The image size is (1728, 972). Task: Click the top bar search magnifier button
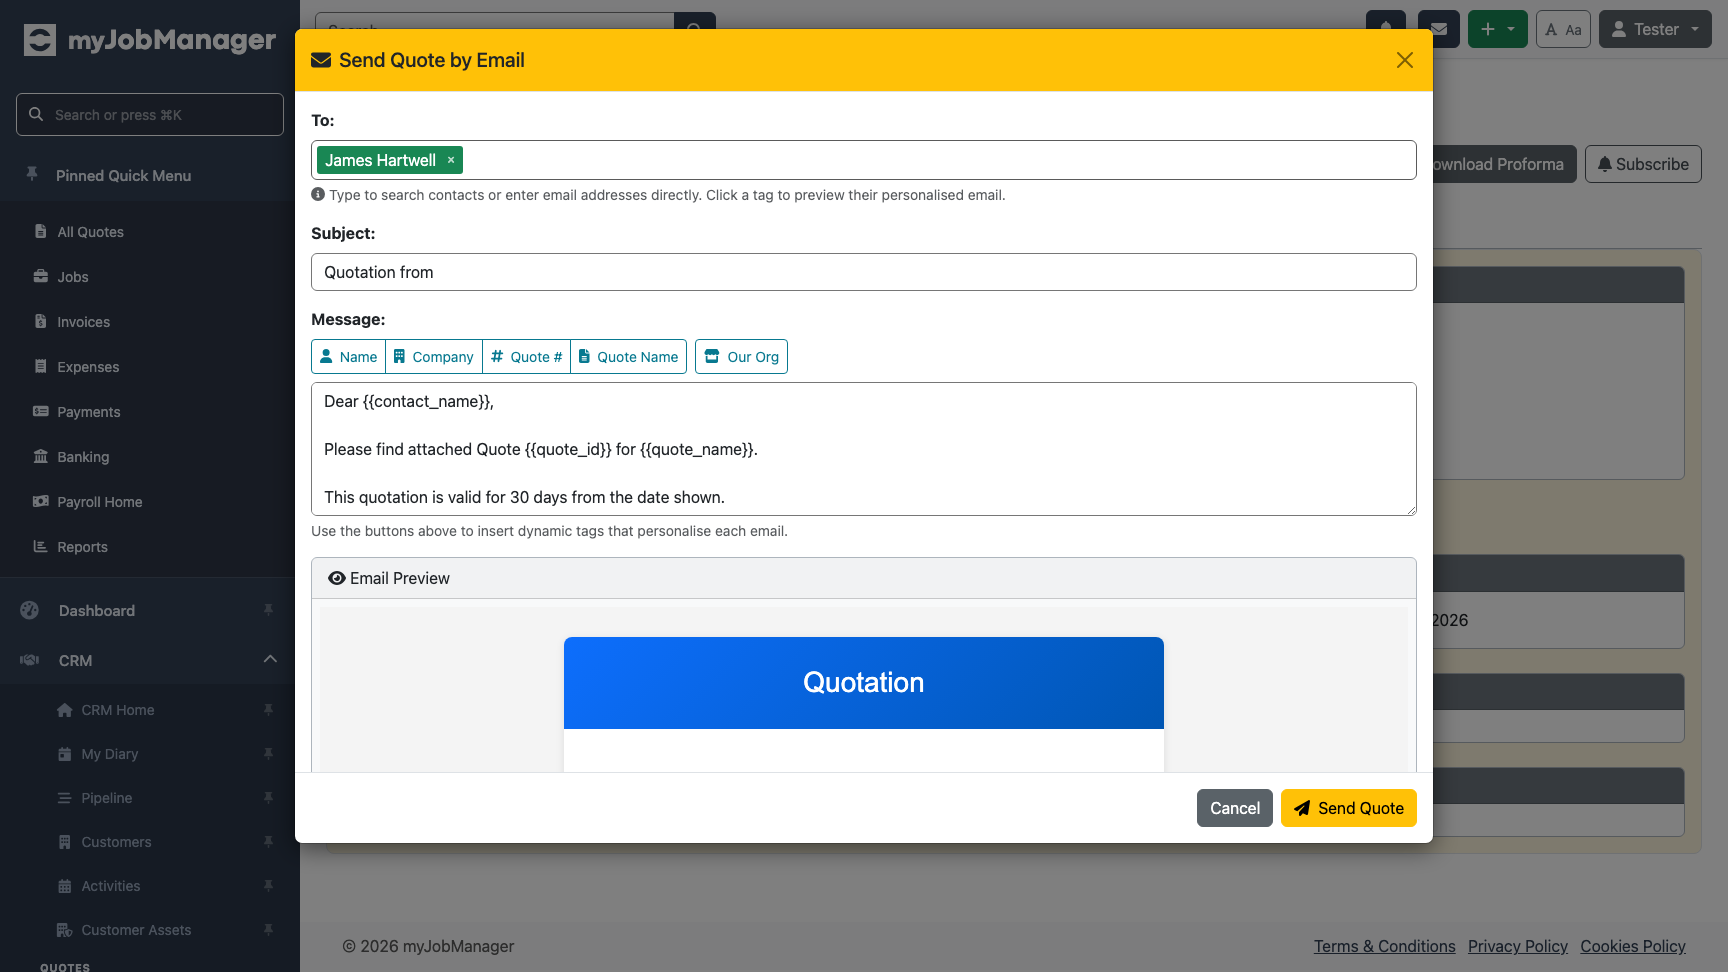point(695,21)
